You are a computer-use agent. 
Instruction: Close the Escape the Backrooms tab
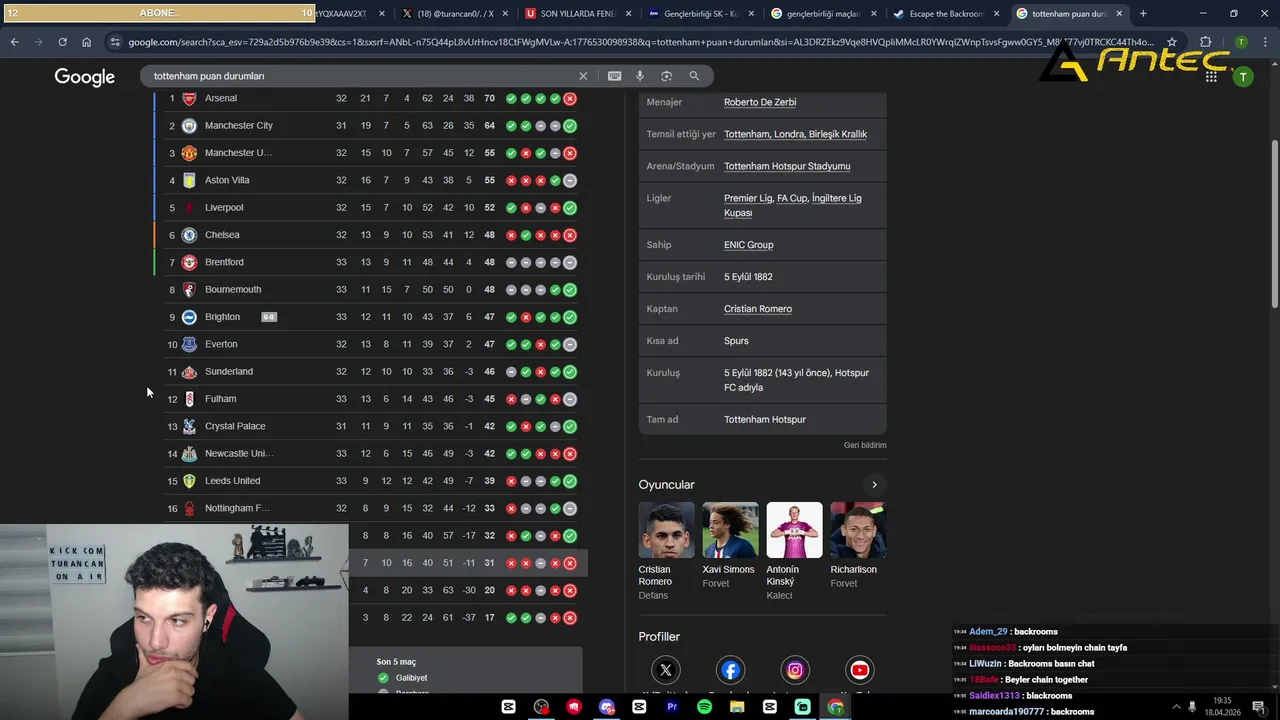996,14
